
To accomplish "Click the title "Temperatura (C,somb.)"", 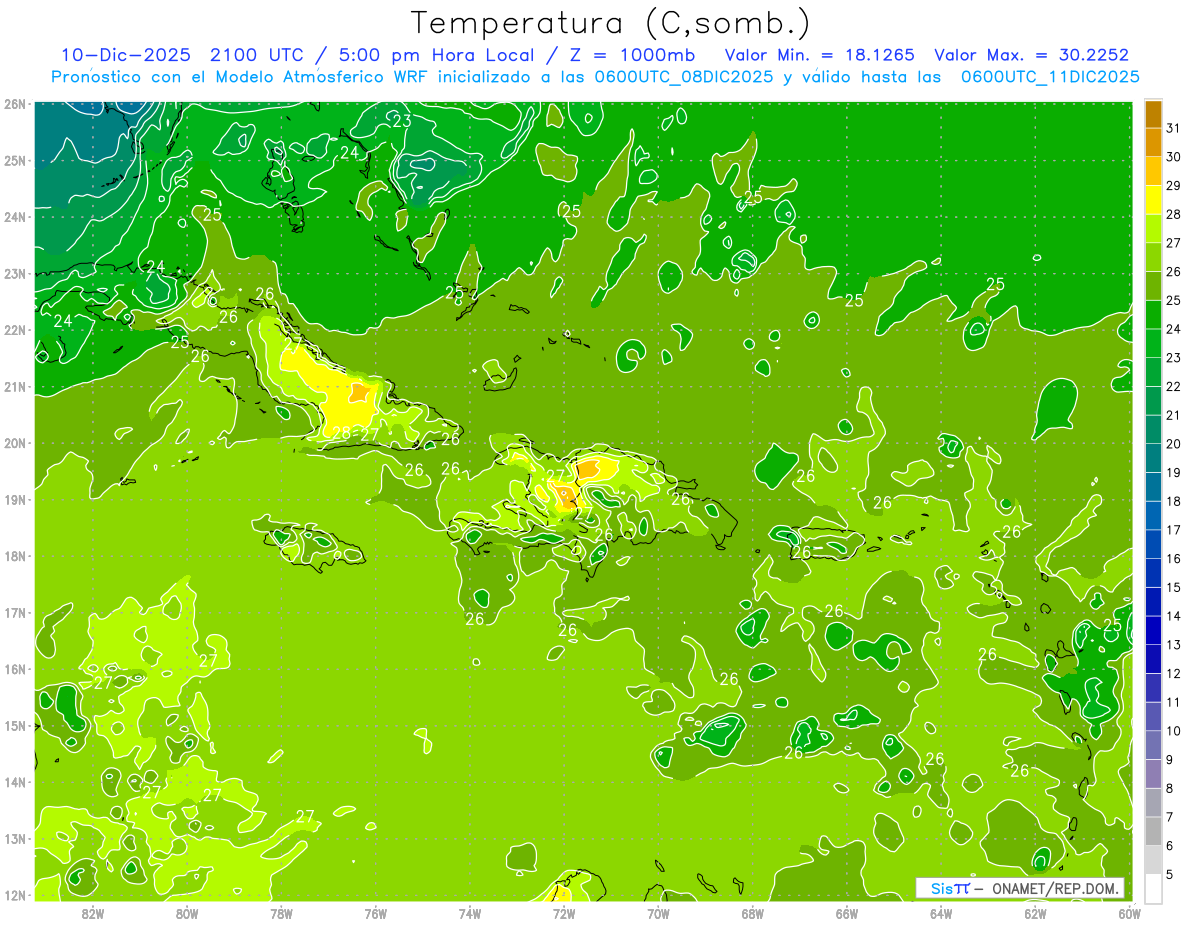I will coord(611,23).
